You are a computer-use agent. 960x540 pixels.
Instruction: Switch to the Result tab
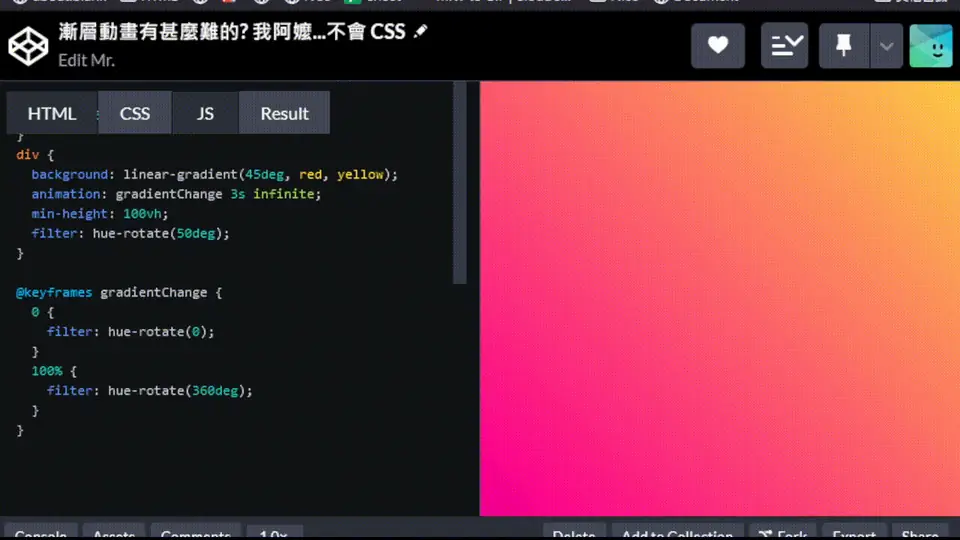(284, 113)
